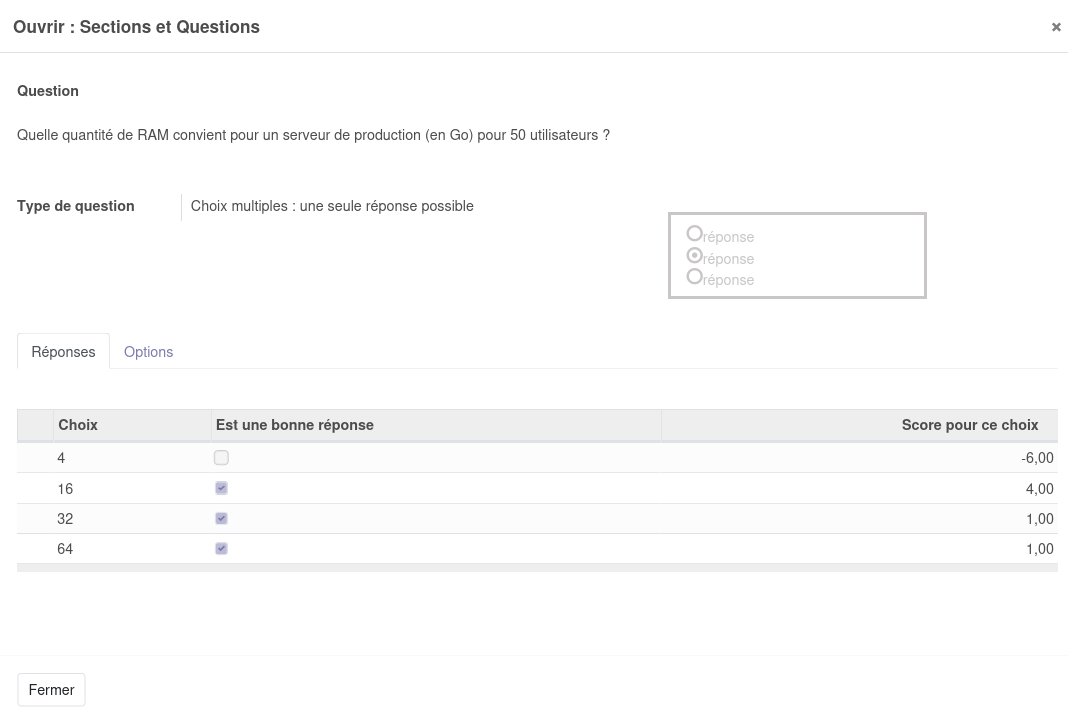This screenshot has width=1068, height=720.
Task: Click the Fermer button
Action: click(x=51, y=690)
